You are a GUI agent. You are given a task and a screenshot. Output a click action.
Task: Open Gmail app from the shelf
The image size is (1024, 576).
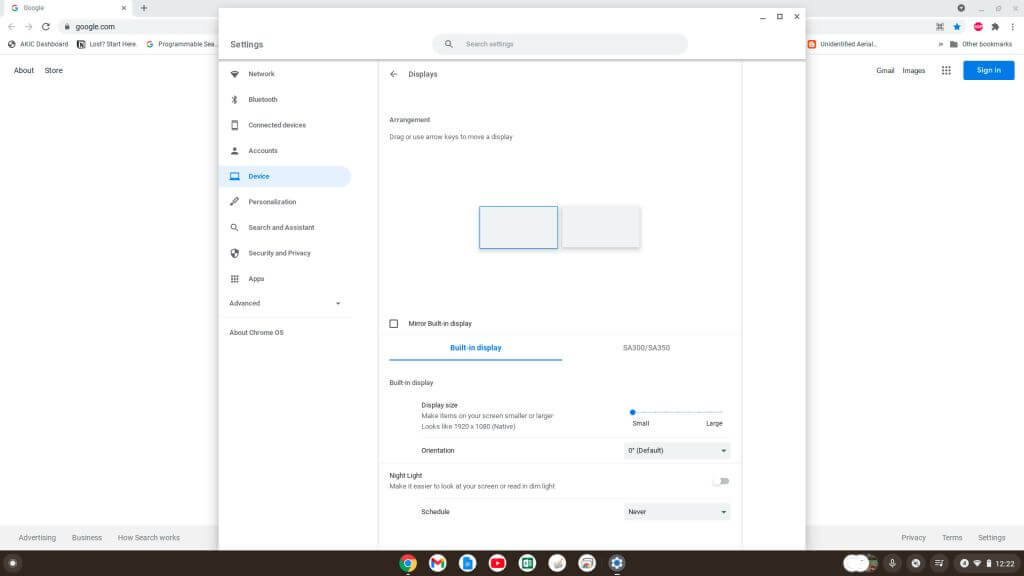(x=437, y=563)
